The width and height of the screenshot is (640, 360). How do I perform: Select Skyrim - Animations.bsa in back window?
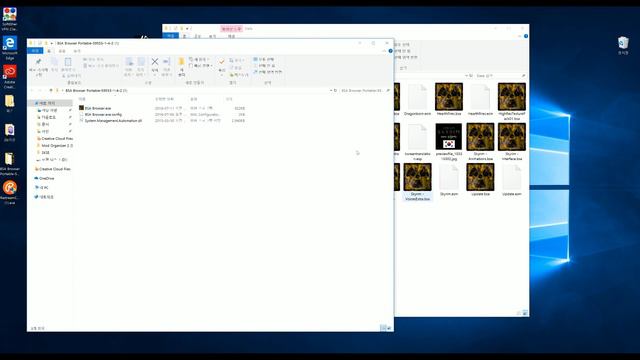[480, 142]
